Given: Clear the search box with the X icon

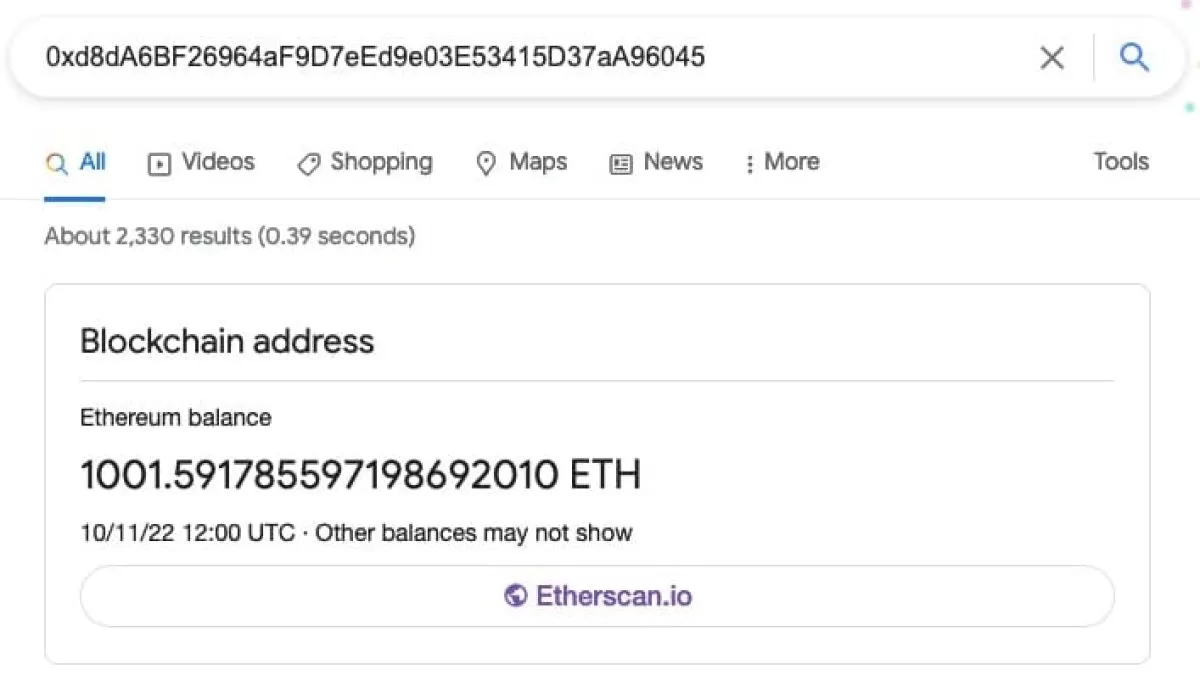Looking at the screenshot, I should pos(1052,58).
